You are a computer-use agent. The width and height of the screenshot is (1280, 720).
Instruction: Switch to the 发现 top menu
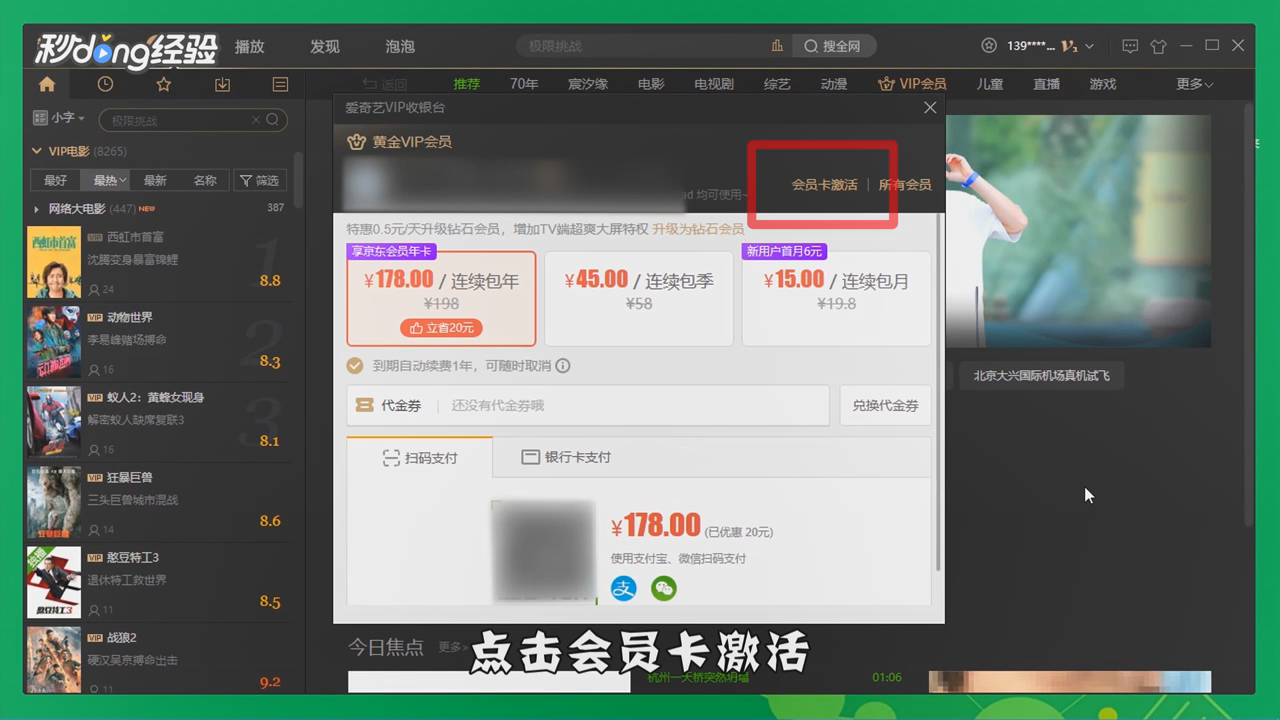pyautogui.click(x=325, y=46)
